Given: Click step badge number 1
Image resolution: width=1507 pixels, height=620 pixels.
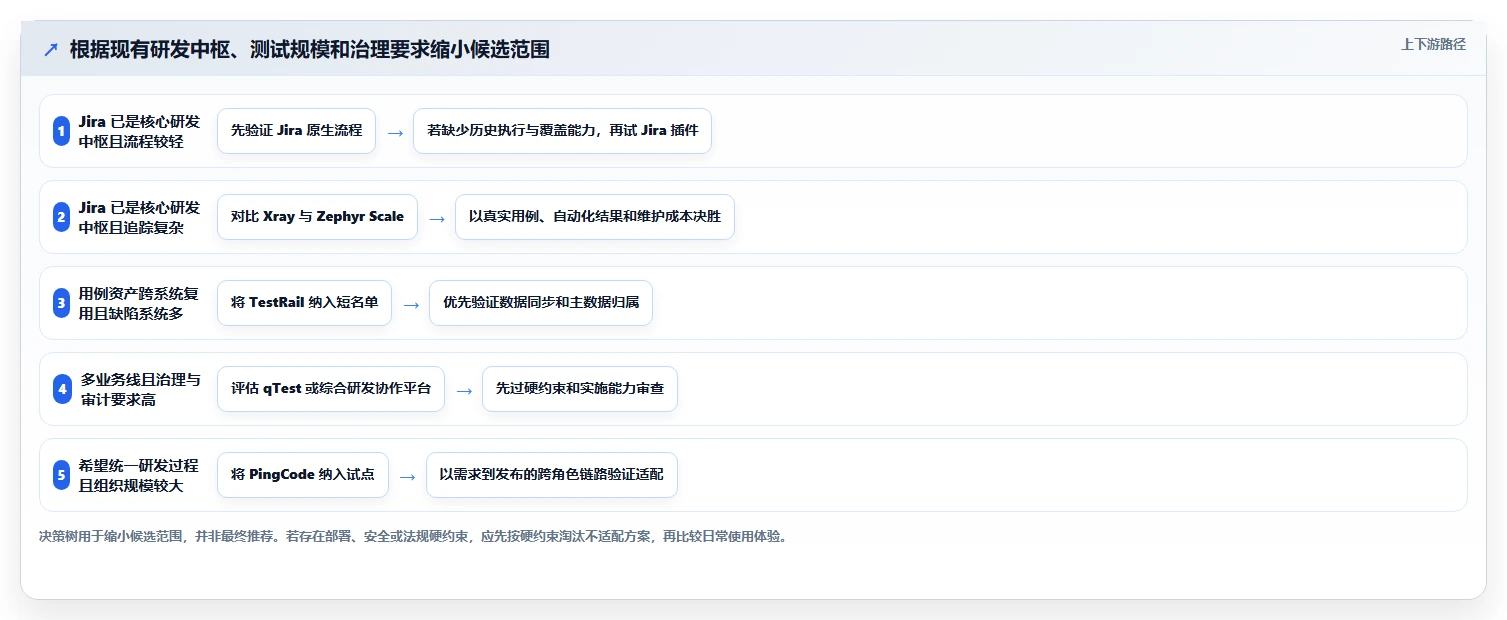Looking at the screenshot, I should click(x=61, y=131).
